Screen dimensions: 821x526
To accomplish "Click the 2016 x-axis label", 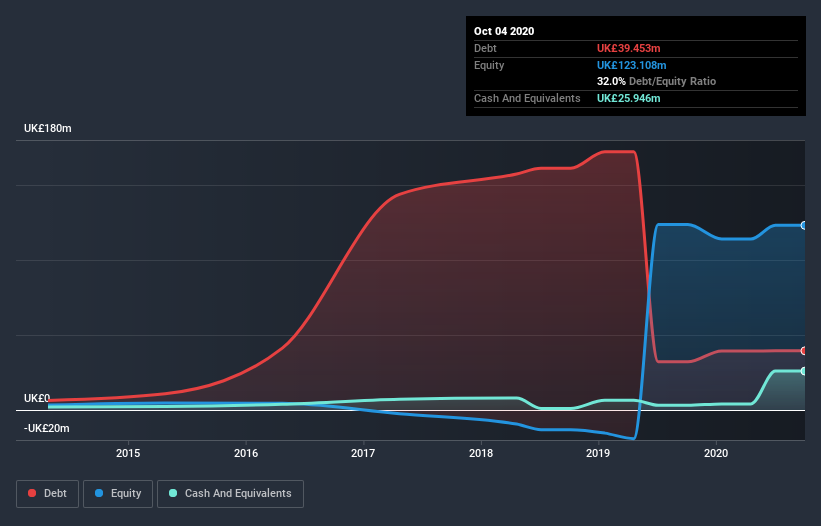I will 246,453.
